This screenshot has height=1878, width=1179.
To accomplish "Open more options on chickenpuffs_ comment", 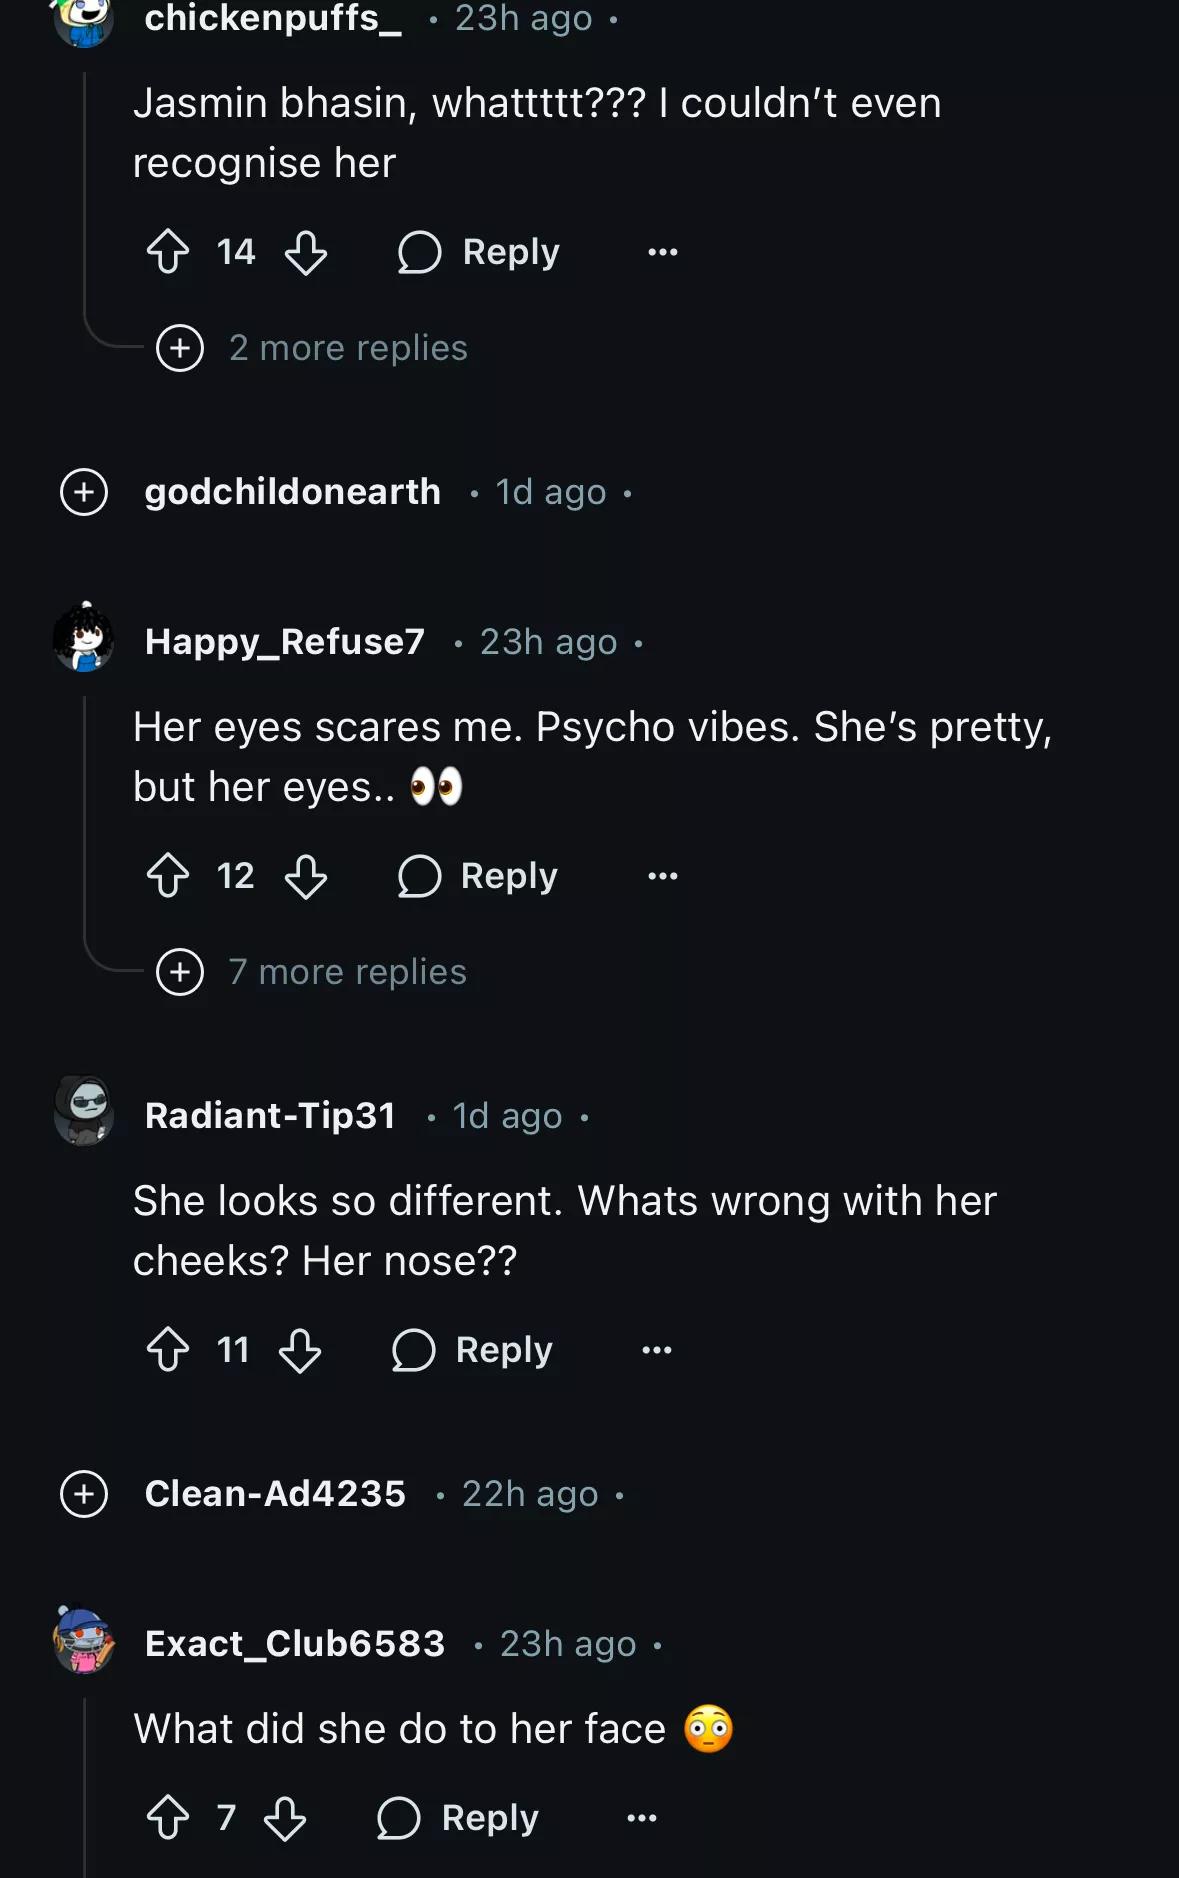I will tap(662, 252).
